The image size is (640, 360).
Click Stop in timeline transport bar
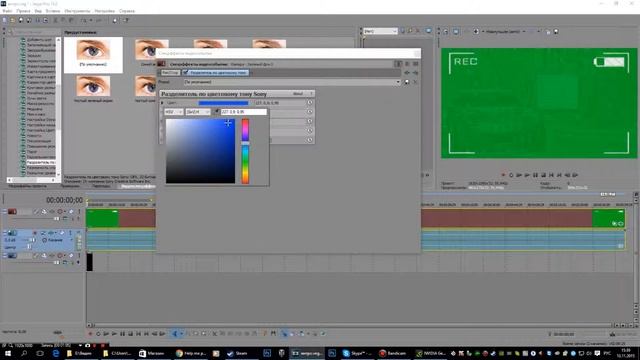coord(131,334)
